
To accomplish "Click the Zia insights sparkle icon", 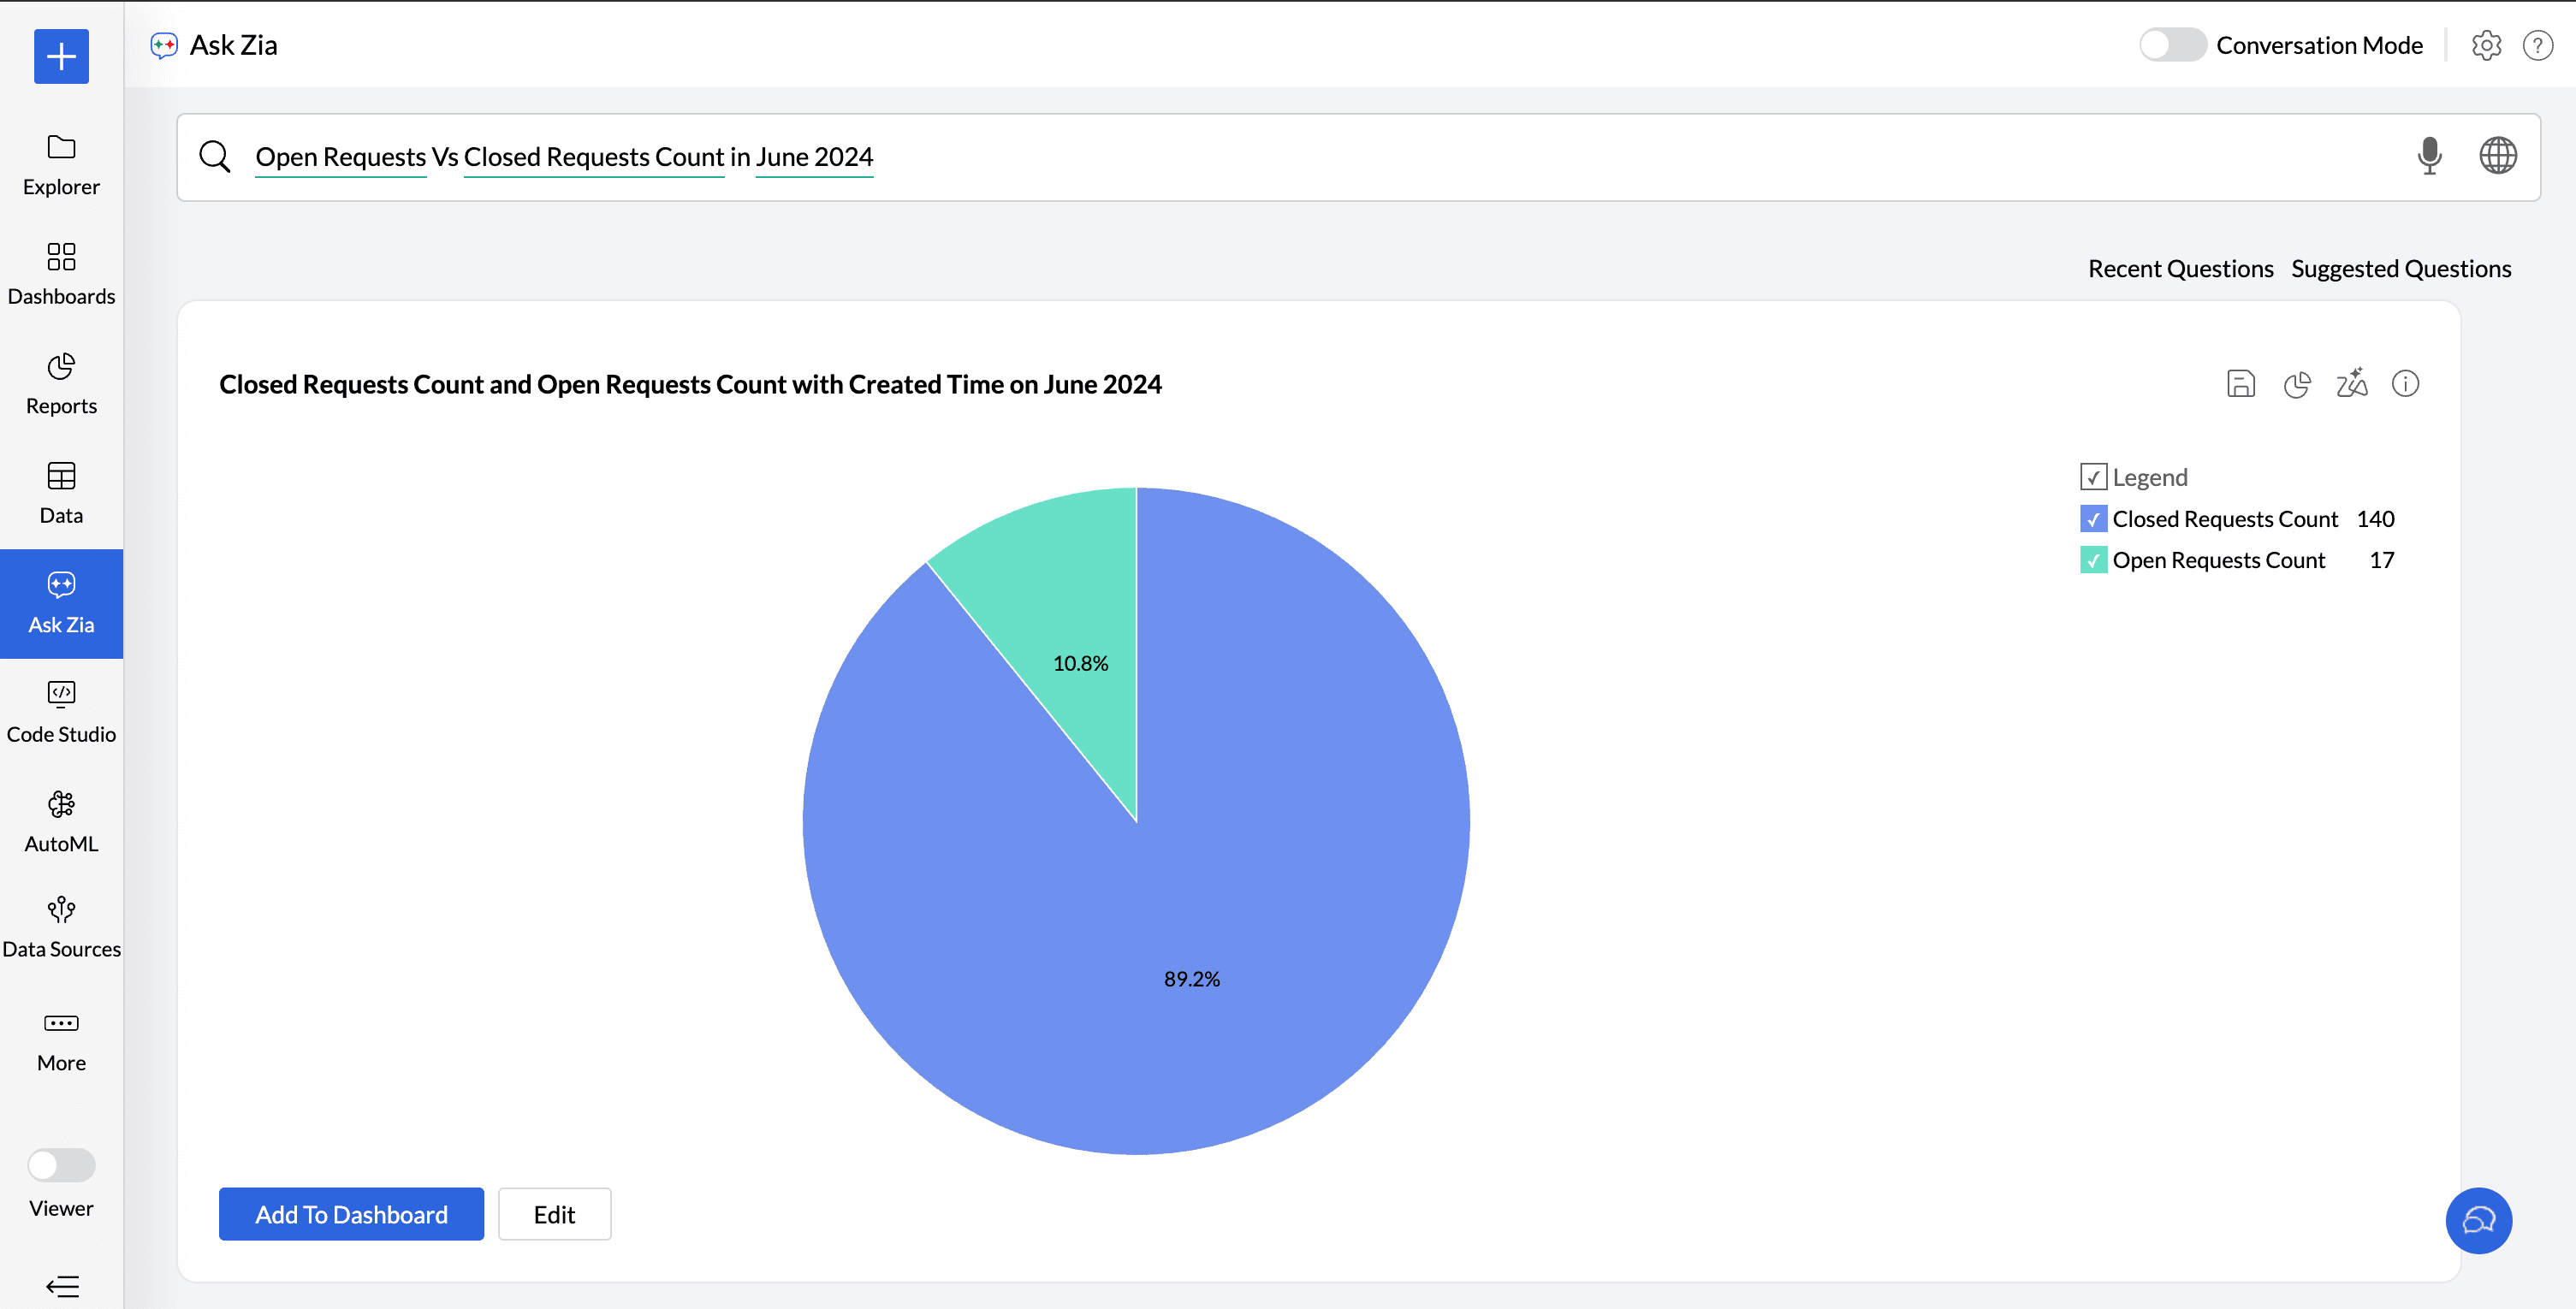I will click(x=2351, y=384).
